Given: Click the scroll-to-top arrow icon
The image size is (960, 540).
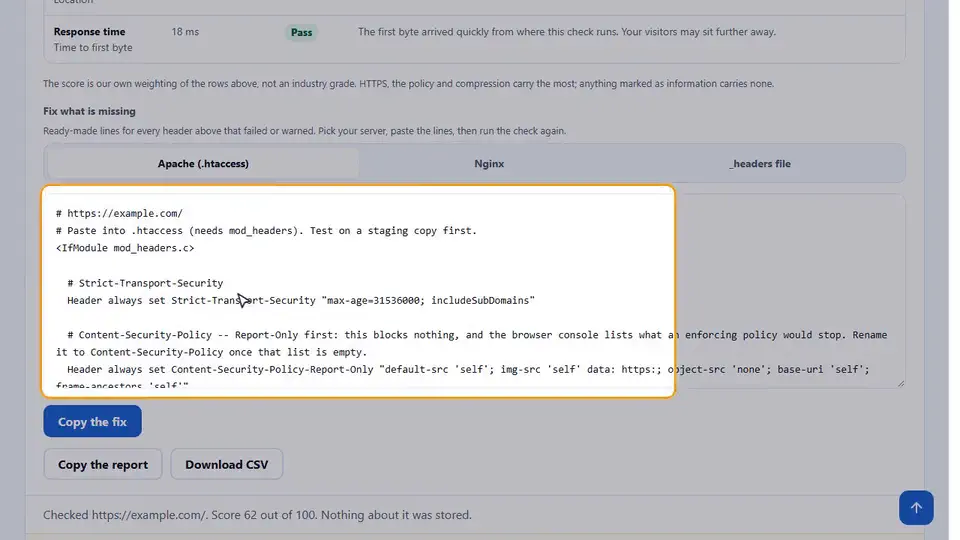Looking at the screenshot, I should click(x=916, y=508).
